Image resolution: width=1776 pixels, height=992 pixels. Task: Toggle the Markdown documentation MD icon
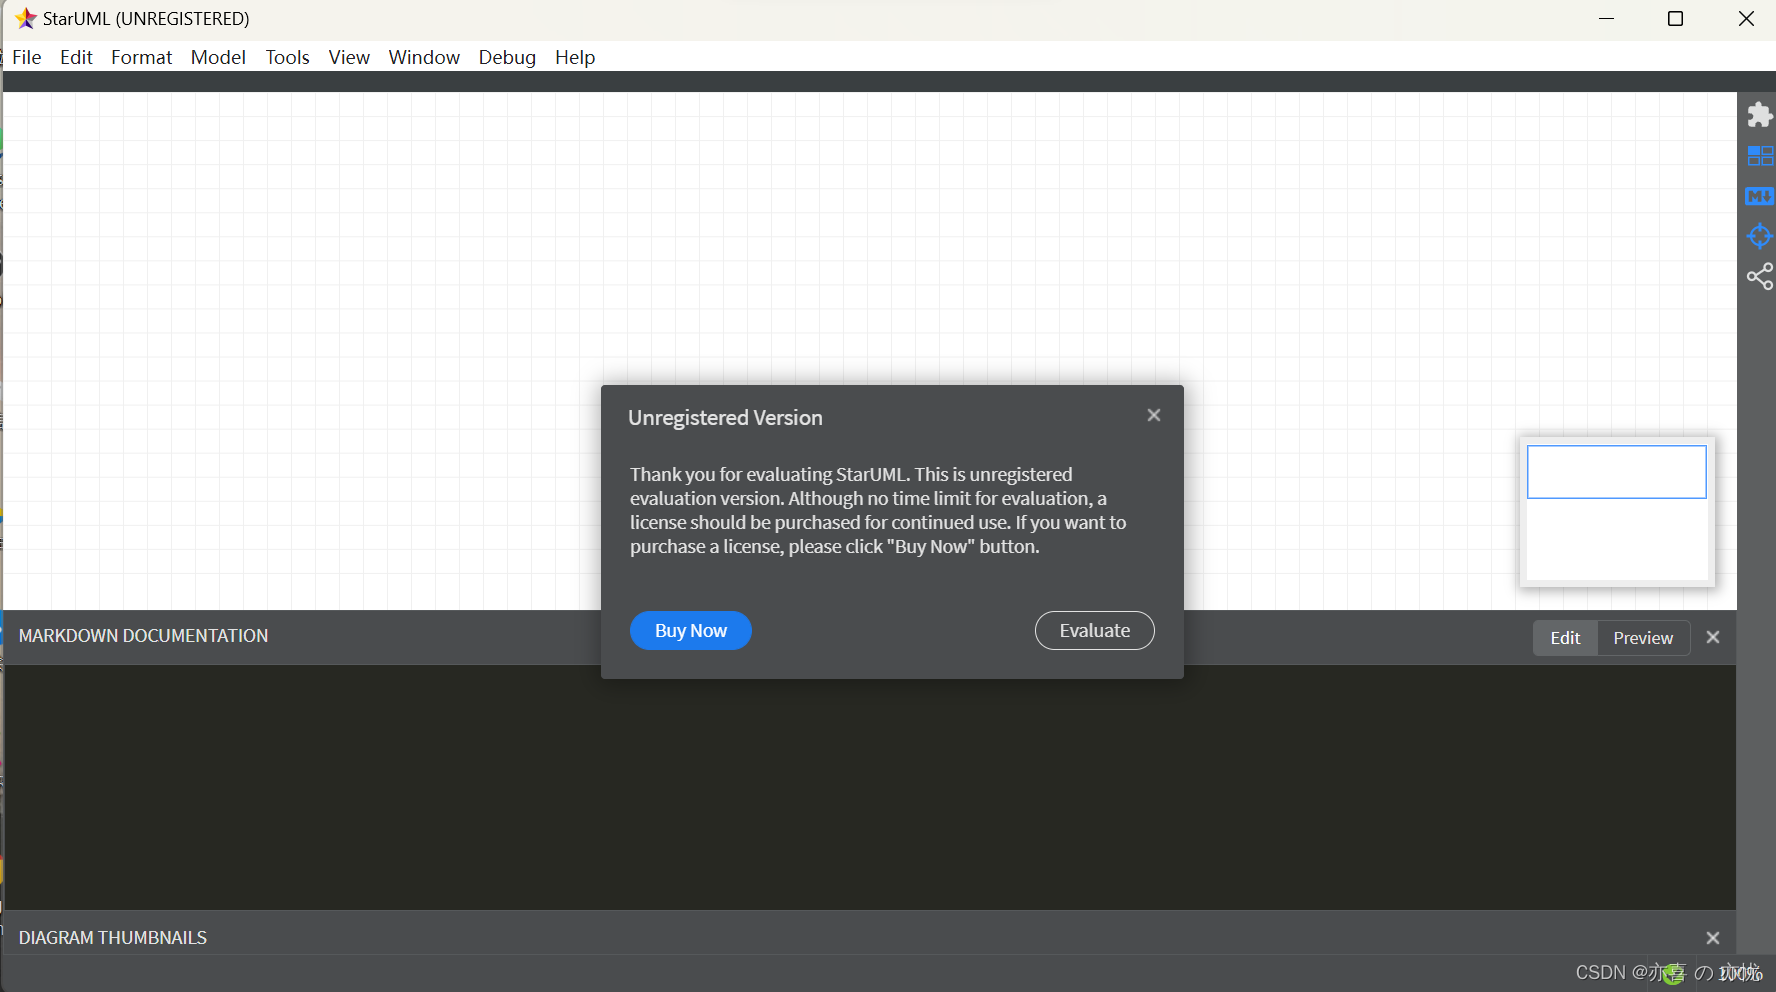1760,196
